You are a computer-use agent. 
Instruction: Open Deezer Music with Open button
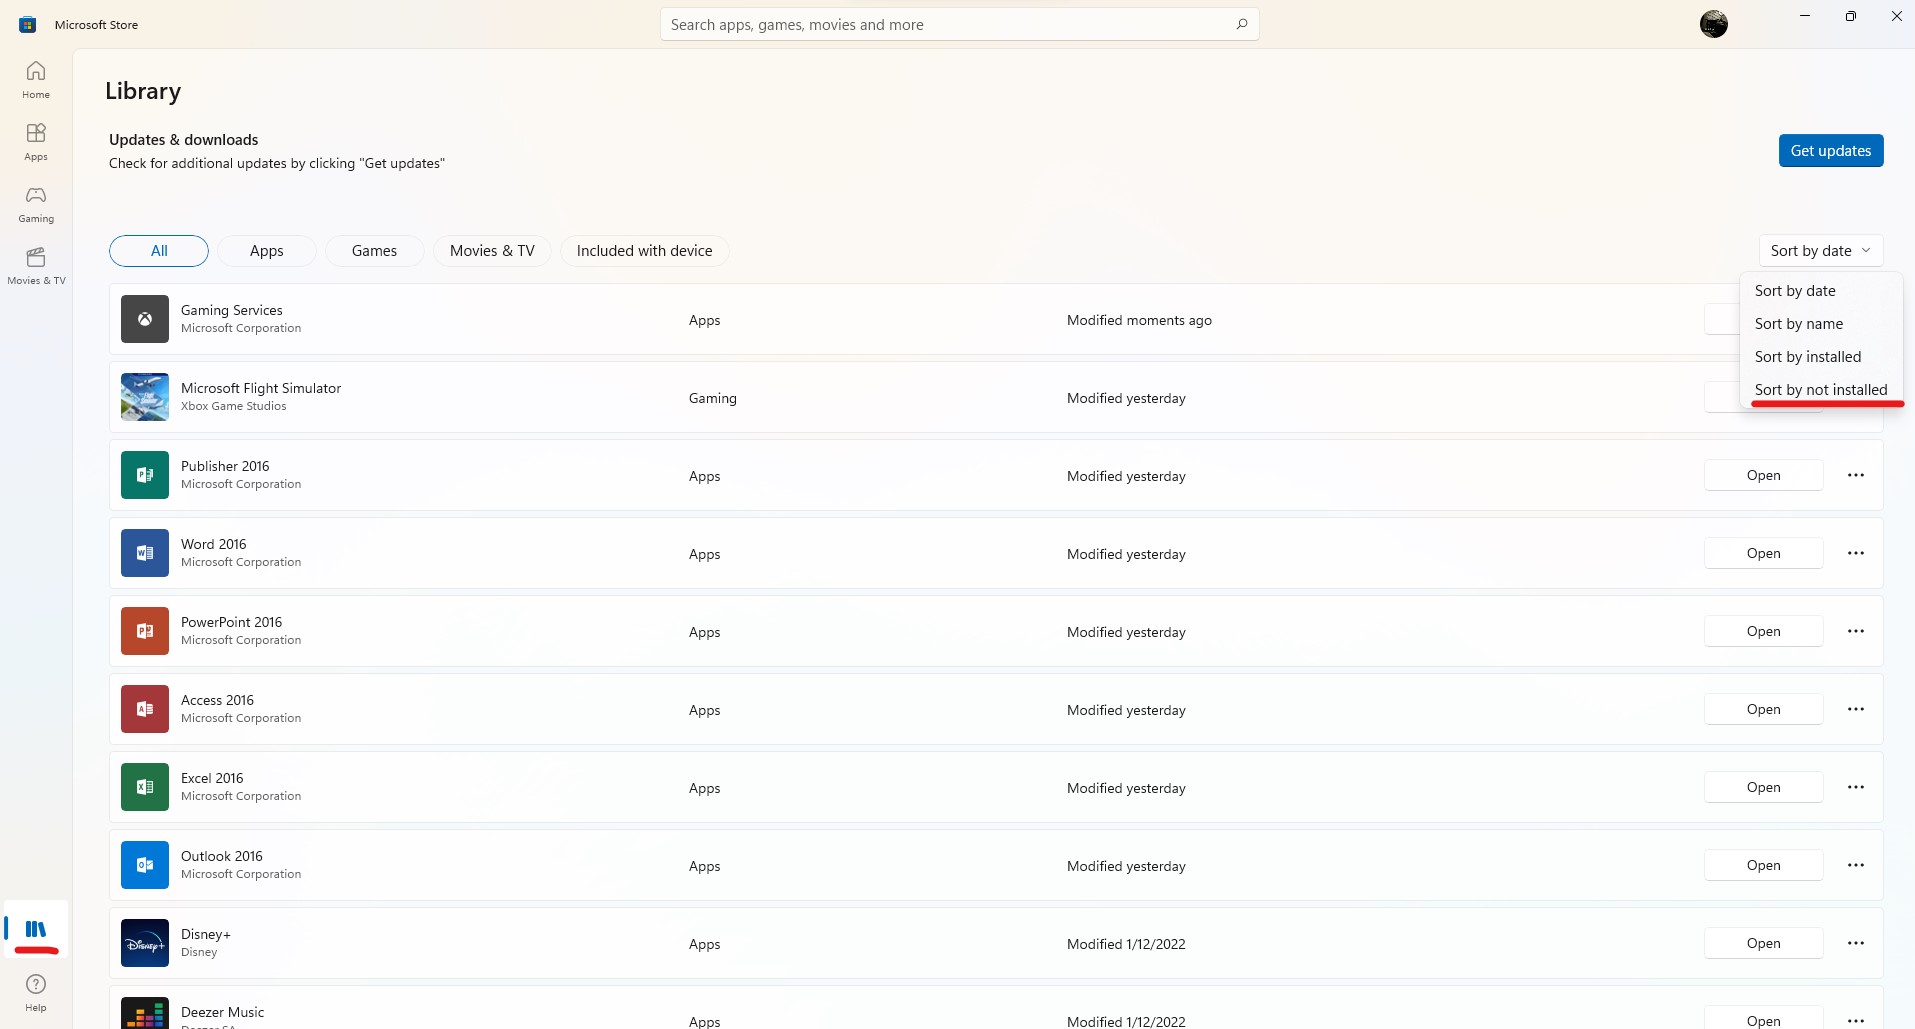coord(1764,1019)
